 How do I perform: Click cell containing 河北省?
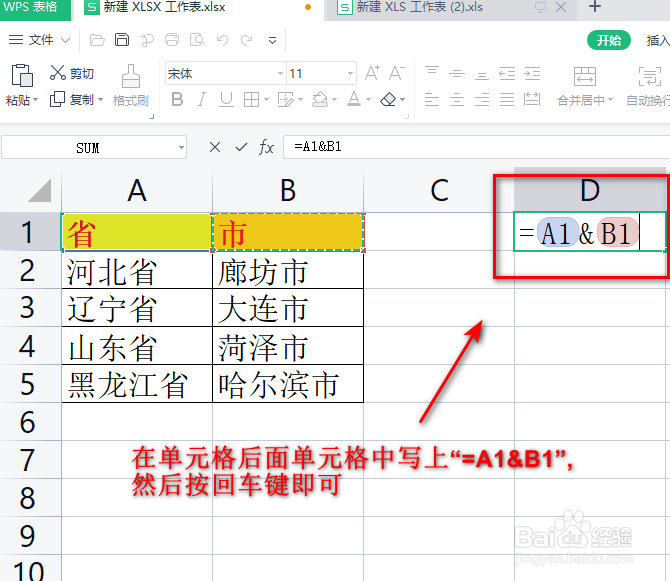pyautogui.click(x=137, y=271)
